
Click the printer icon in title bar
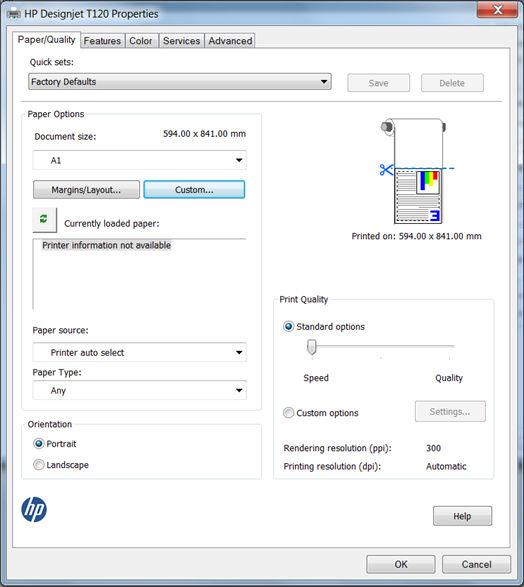click(14, 14)
